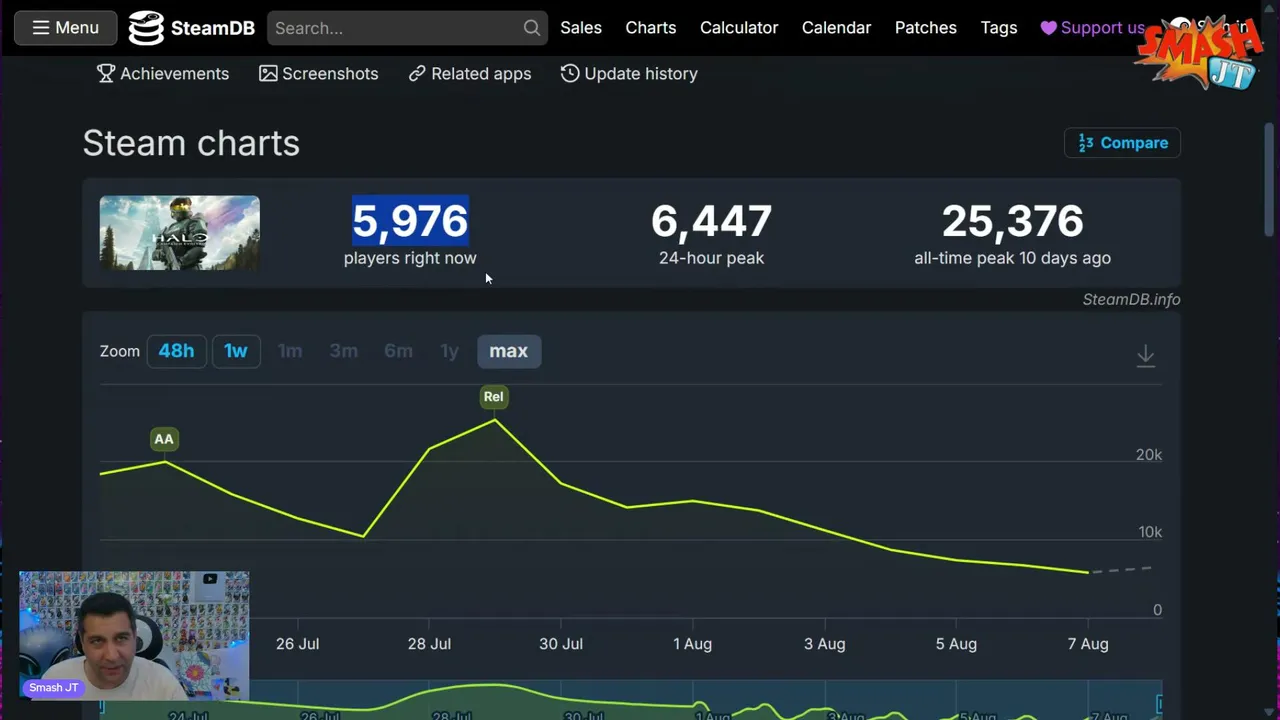Viewport: 1280px width, 720px height.
Task: Click the 6,447 24-hour peak value
Action: coord(711,221)
